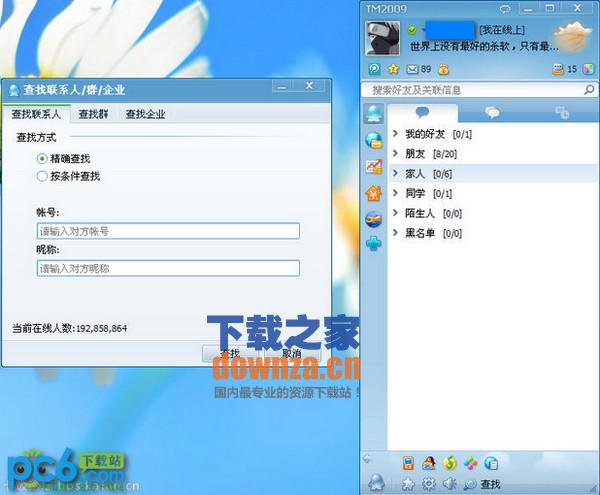Screen dimensions: 600x495
Task: Open the globe mail icon in the sidebar
Action: click(x=373, y=140)
